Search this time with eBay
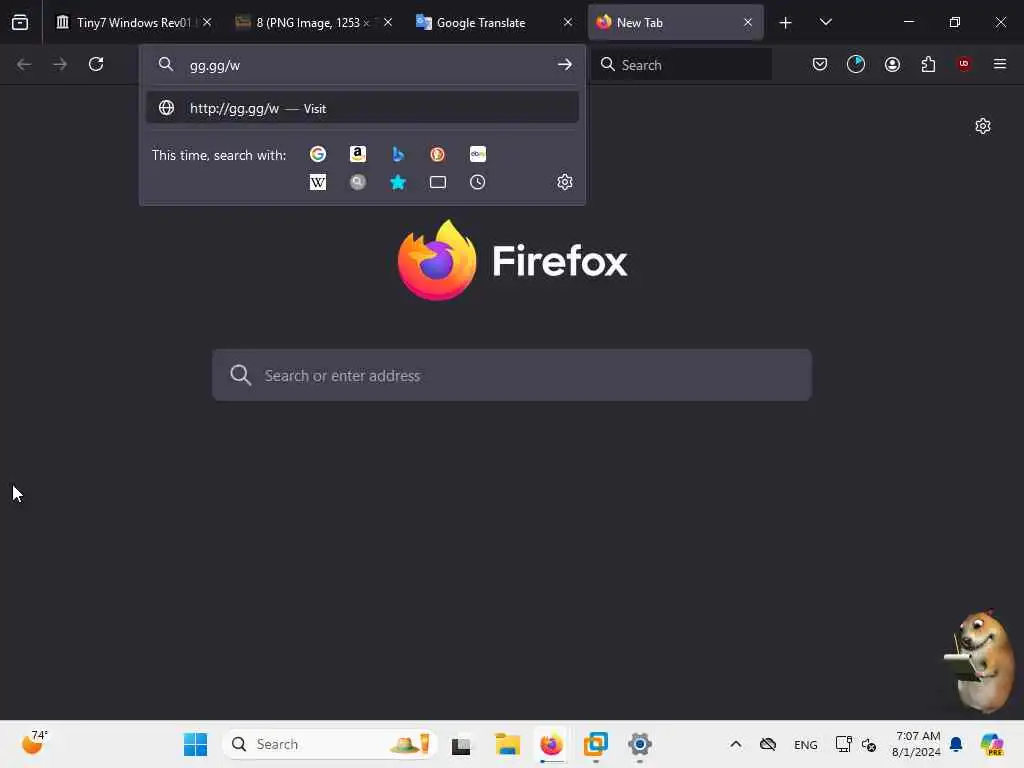 coord(477,154)
